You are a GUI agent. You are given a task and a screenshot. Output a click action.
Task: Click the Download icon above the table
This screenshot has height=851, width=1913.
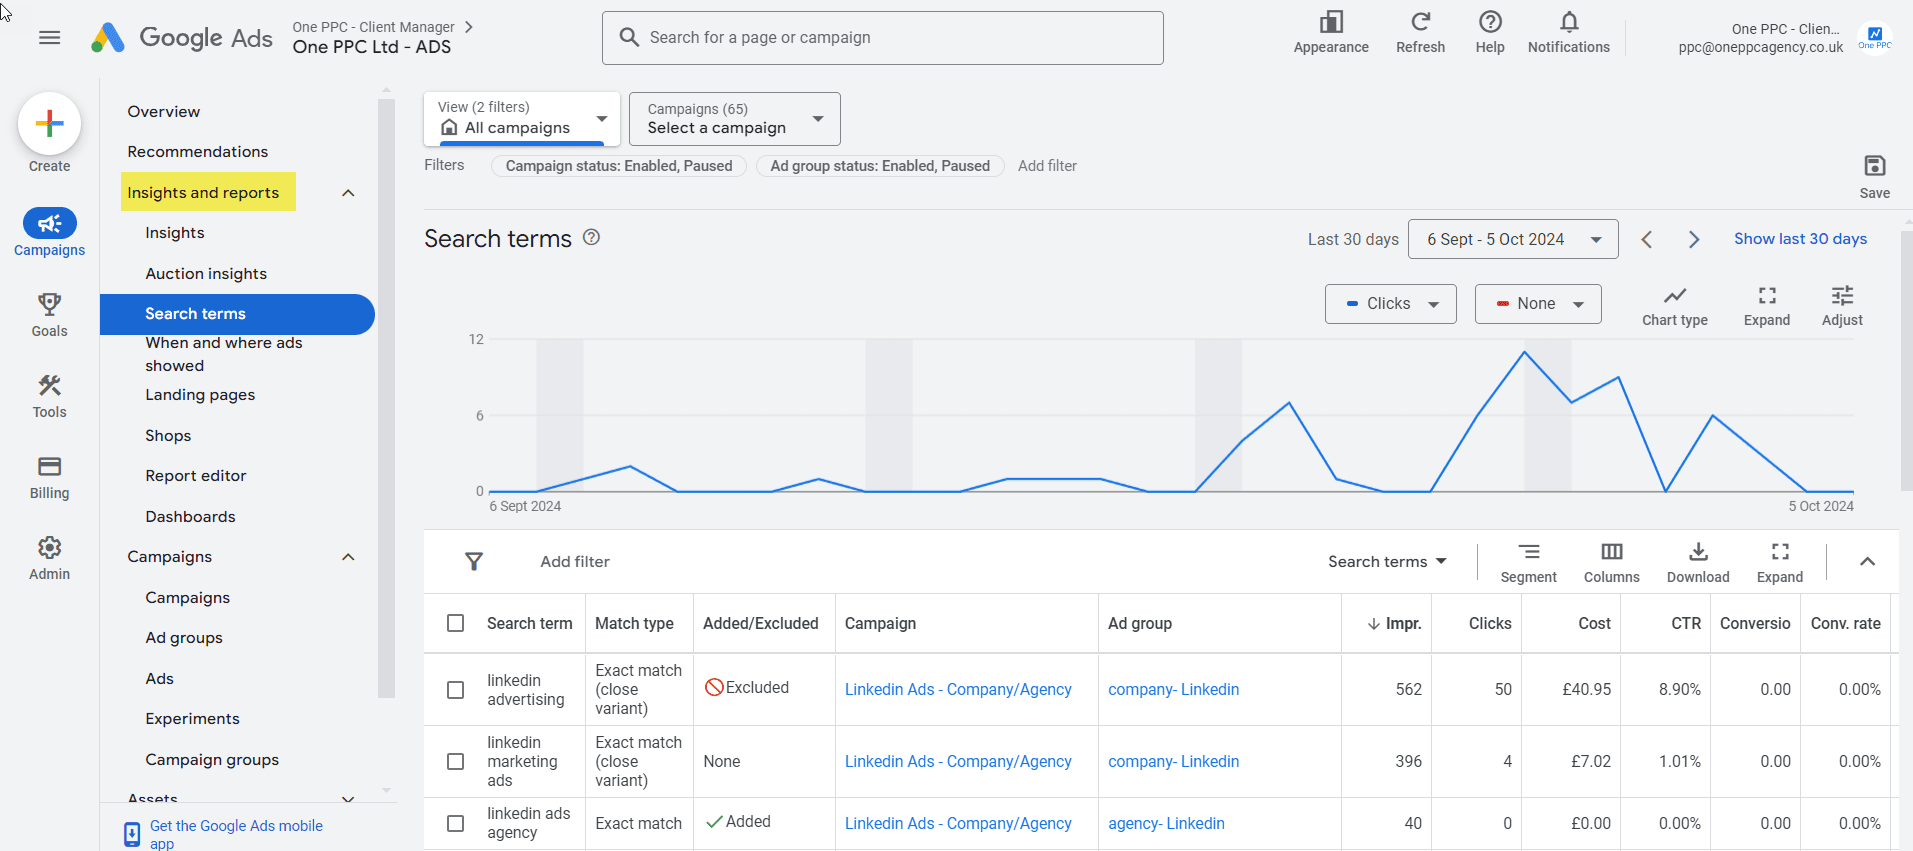[1698, 552]
